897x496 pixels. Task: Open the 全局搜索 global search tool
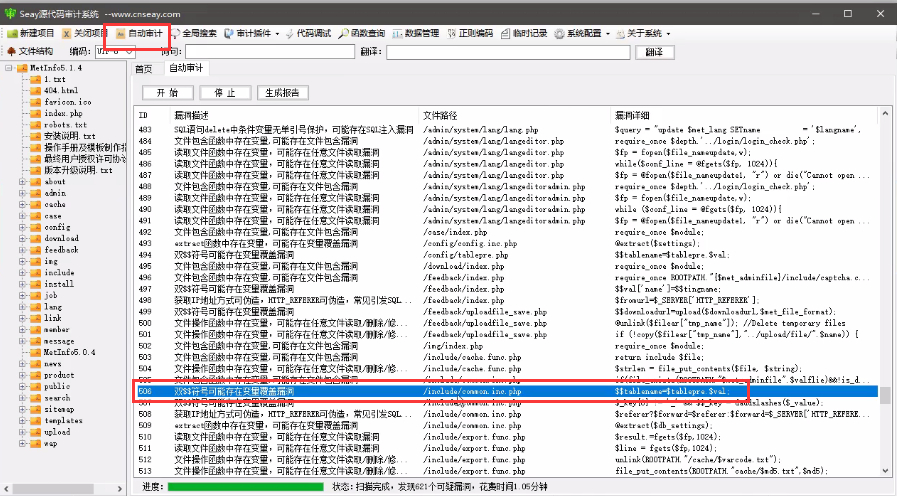point(194,33)
